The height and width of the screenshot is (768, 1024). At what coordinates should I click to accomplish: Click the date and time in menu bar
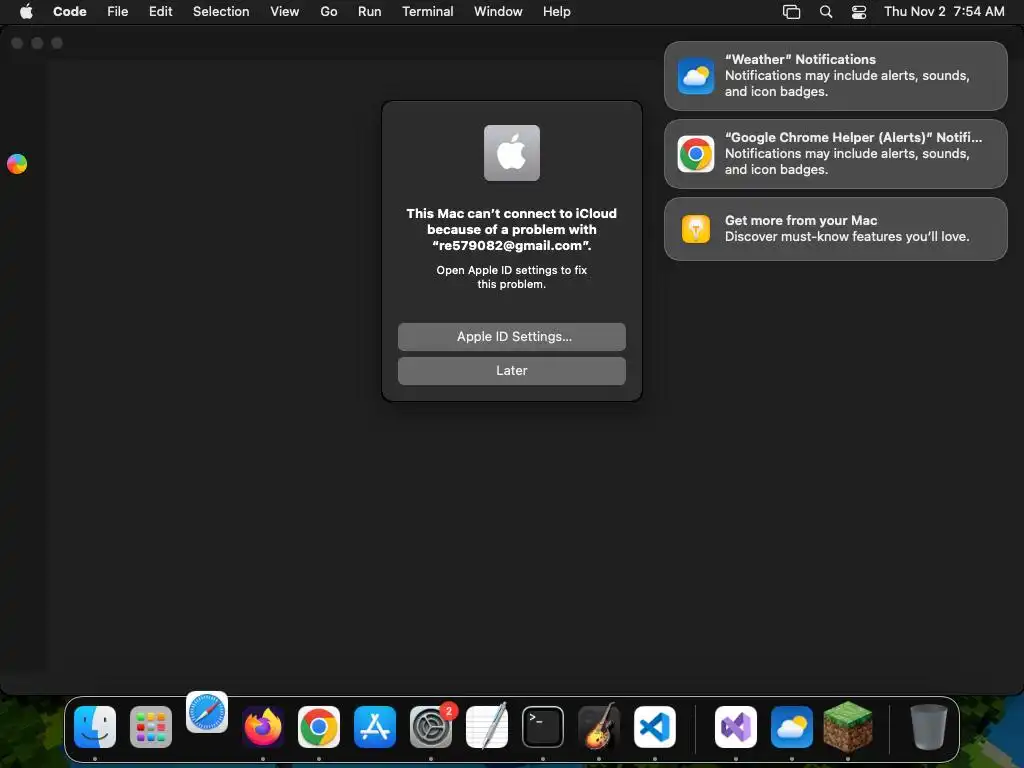point(944,12)
